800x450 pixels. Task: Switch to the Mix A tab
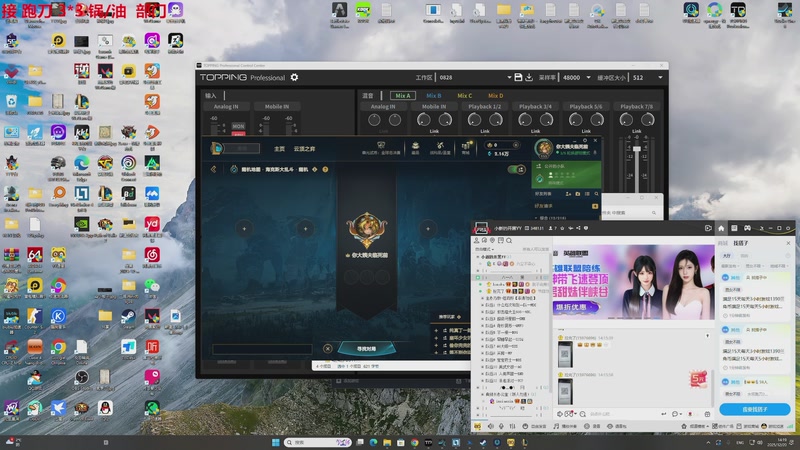pos(403,95)
